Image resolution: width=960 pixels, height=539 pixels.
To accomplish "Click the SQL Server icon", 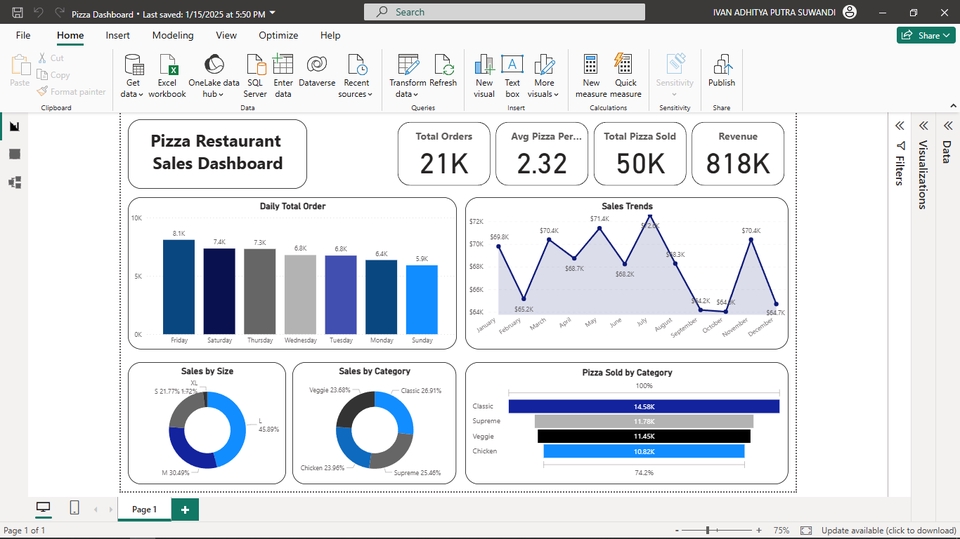I will click(x=255, y=76).
